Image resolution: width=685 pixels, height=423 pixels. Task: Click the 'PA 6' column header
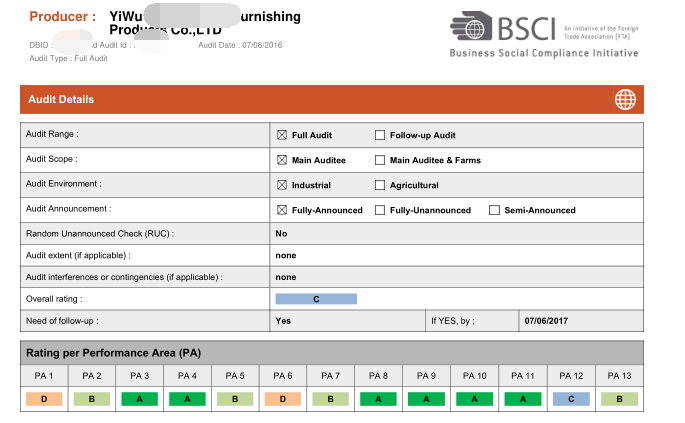click(x=283, y=376)
